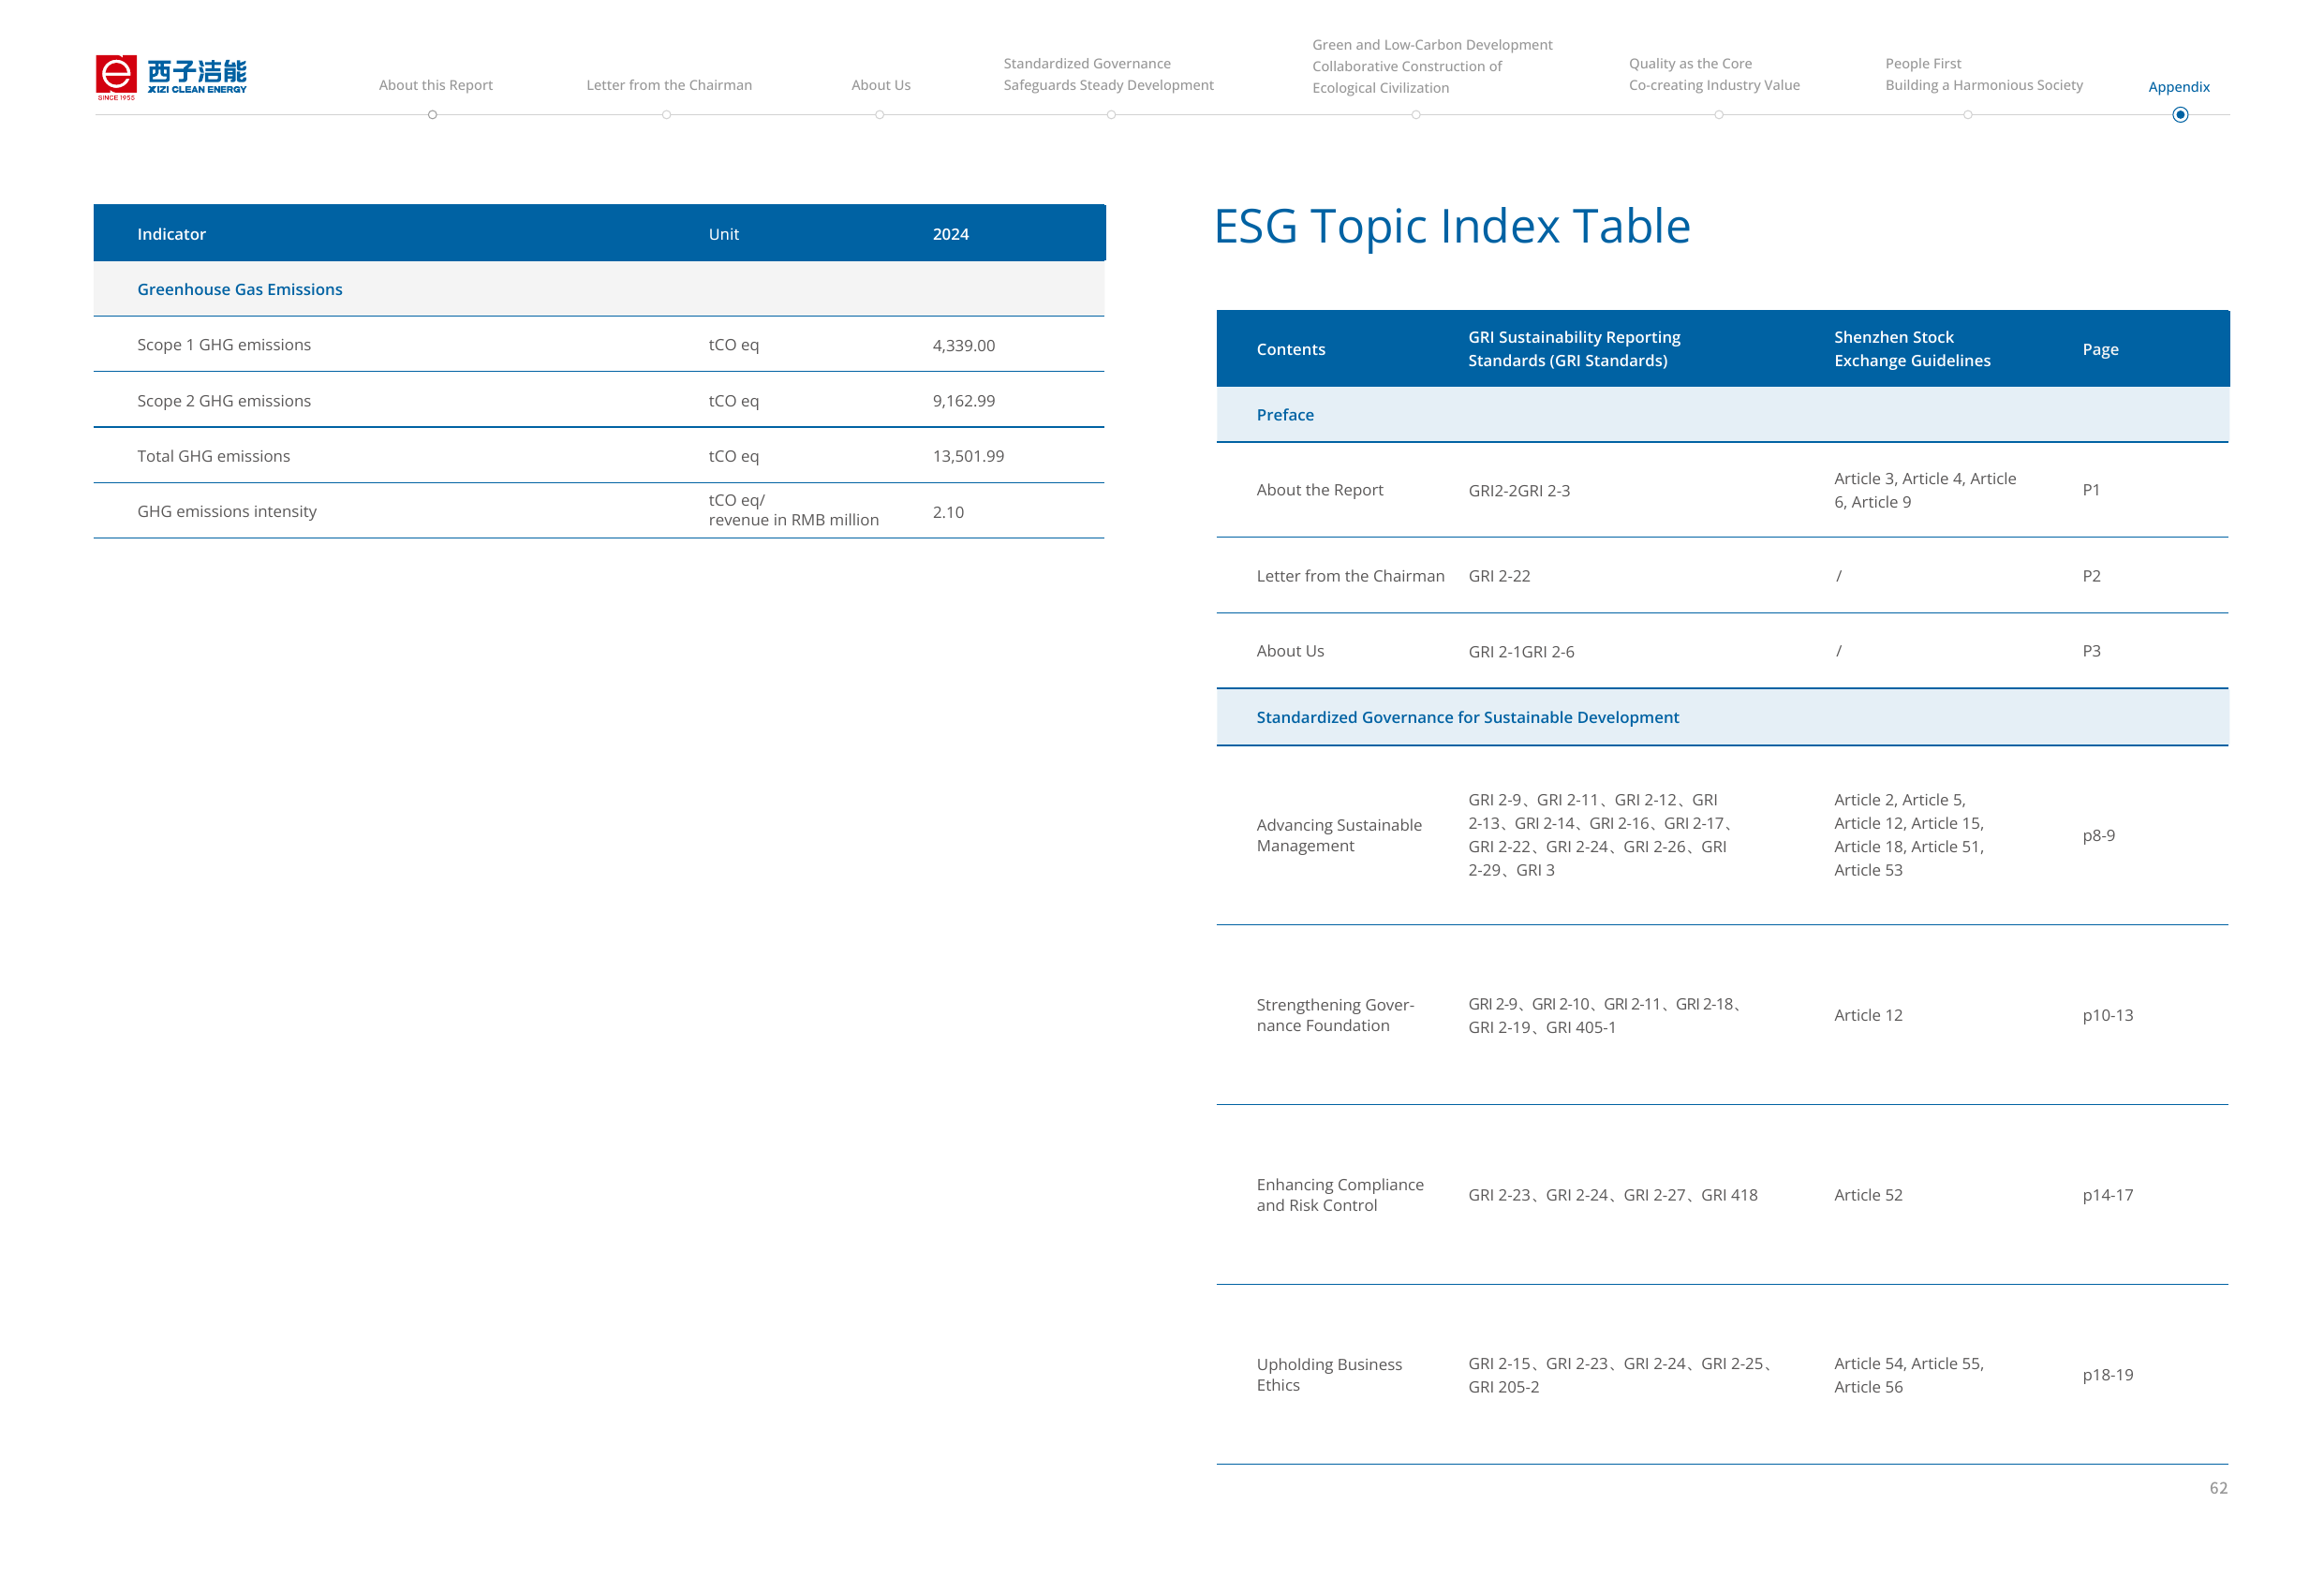Image resolution: width=2324 pixels, height=1577 pixels.
Task: Go to Letter from the Chairman tab
Action: pos(669,85)
